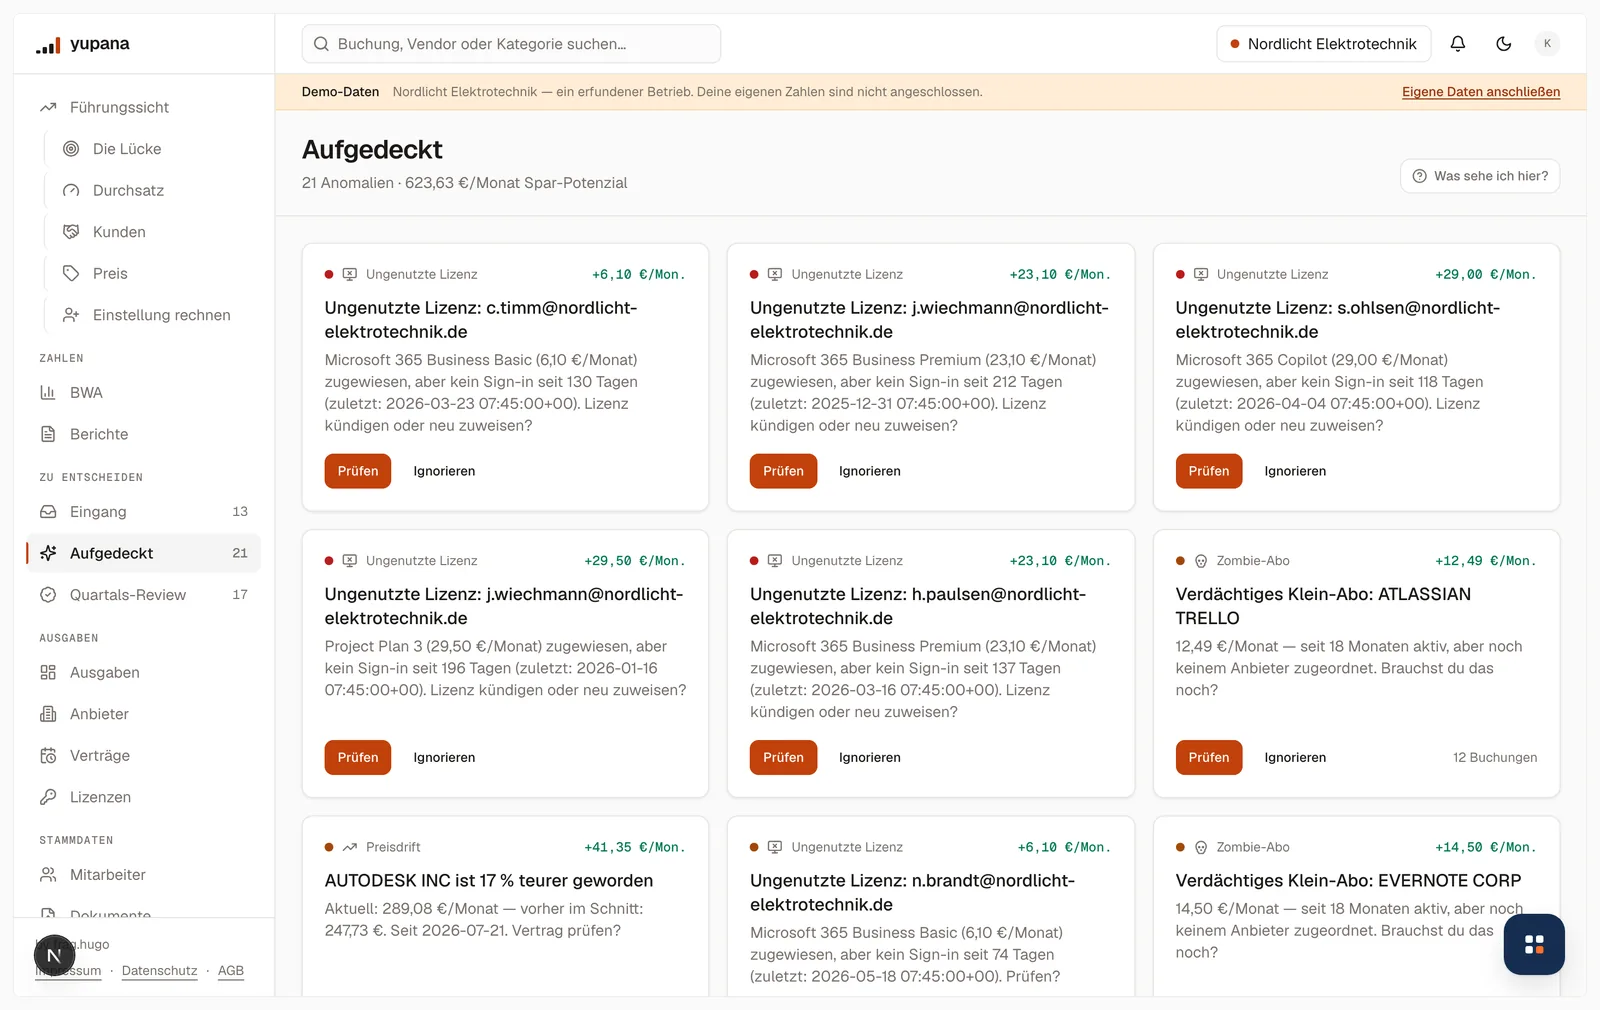This screenshot has width=1600, height=1010.
Task: Click Prüfen on c.timm license card
Action: coord(358,471)
